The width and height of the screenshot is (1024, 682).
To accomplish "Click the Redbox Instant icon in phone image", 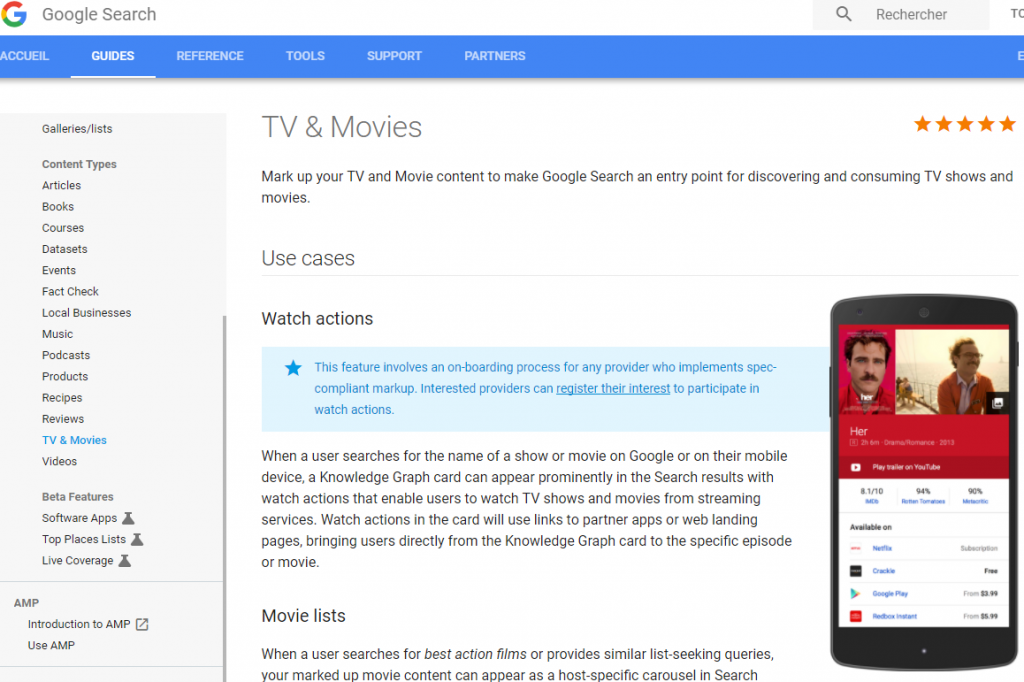I will coord(856,616).
